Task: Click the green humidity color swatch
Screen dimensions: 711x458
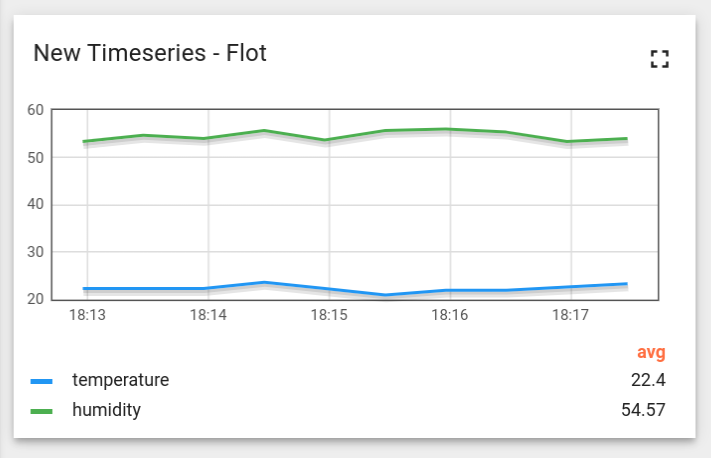Action: coord(42,411)
